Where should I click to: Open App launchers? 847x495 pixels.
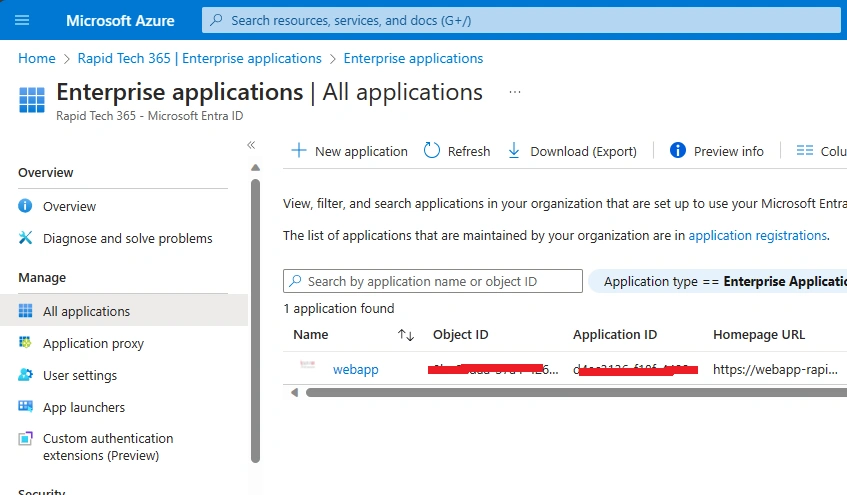click(84, 407)
